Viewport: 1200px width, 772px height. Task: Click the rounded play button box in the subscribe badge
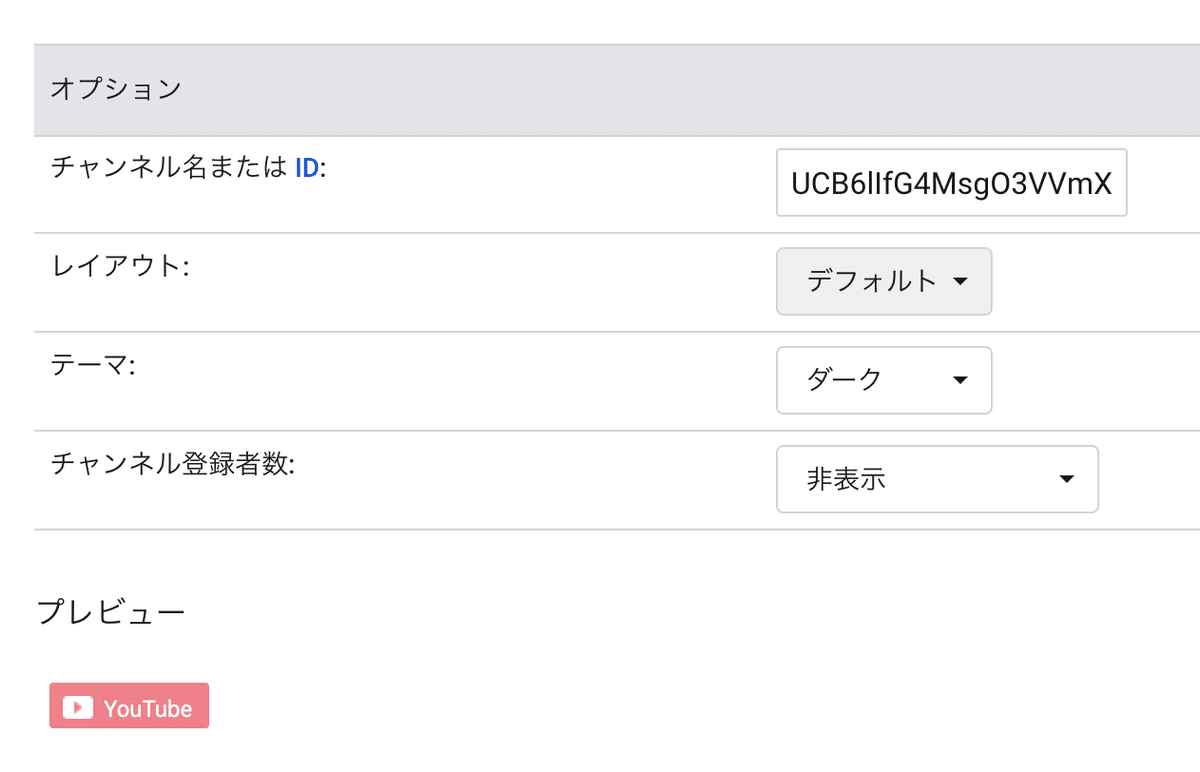pos(78,707)
